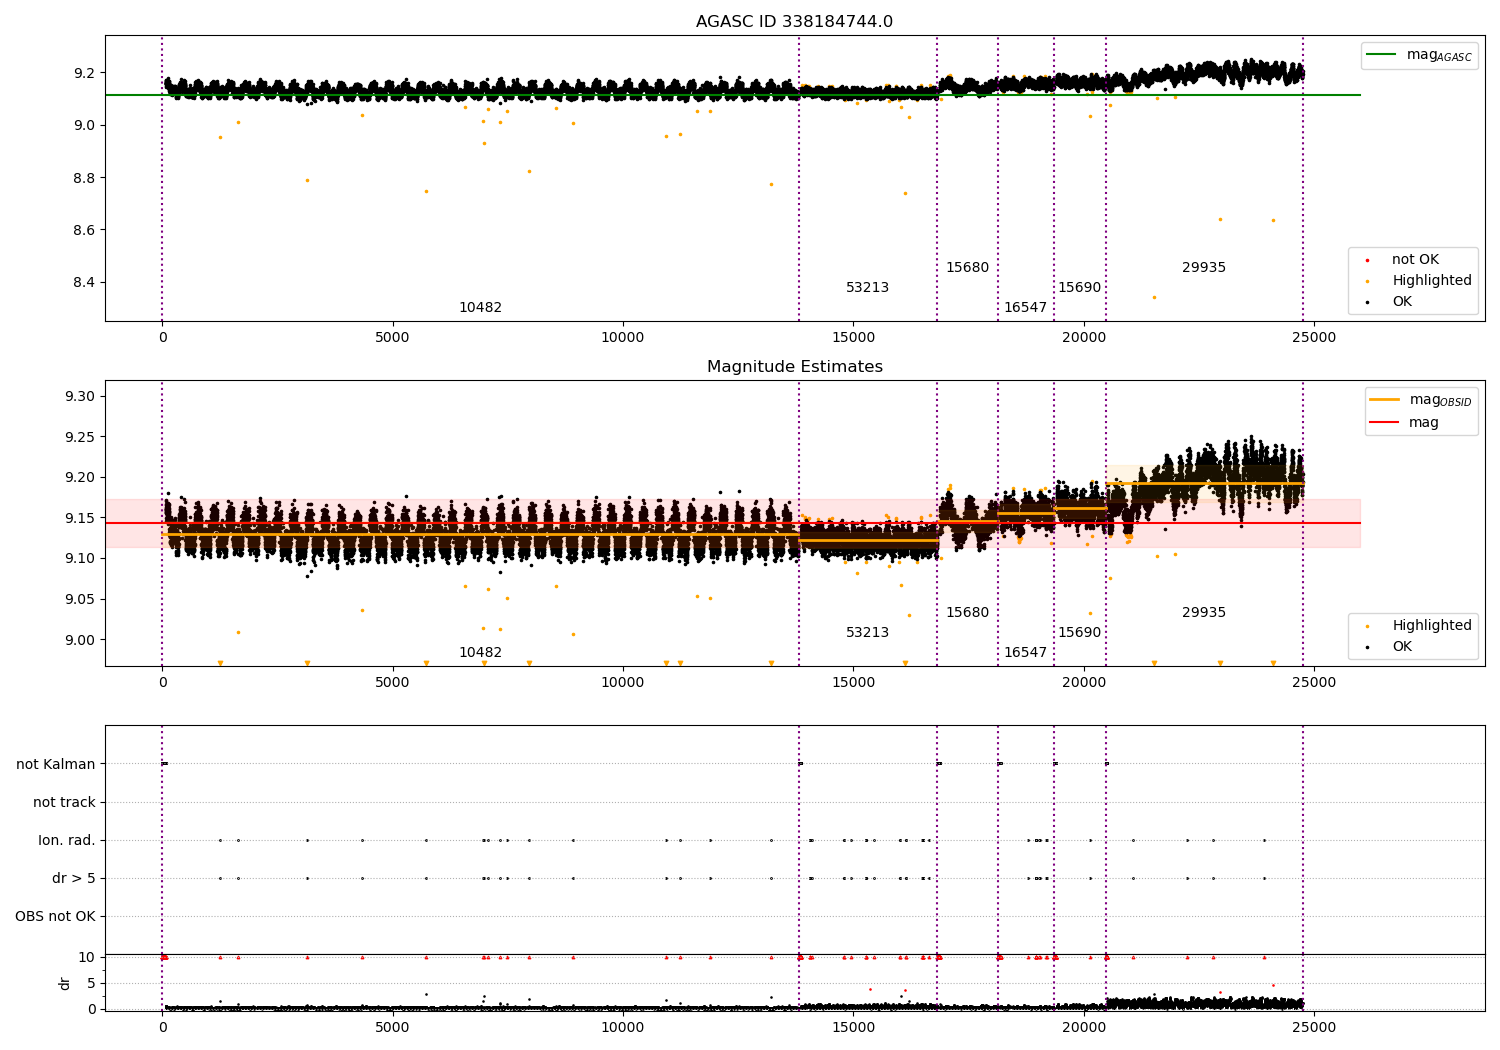
Task: Click y-axis tick '9.2' in AGASC plot
Action: point(84,74)
